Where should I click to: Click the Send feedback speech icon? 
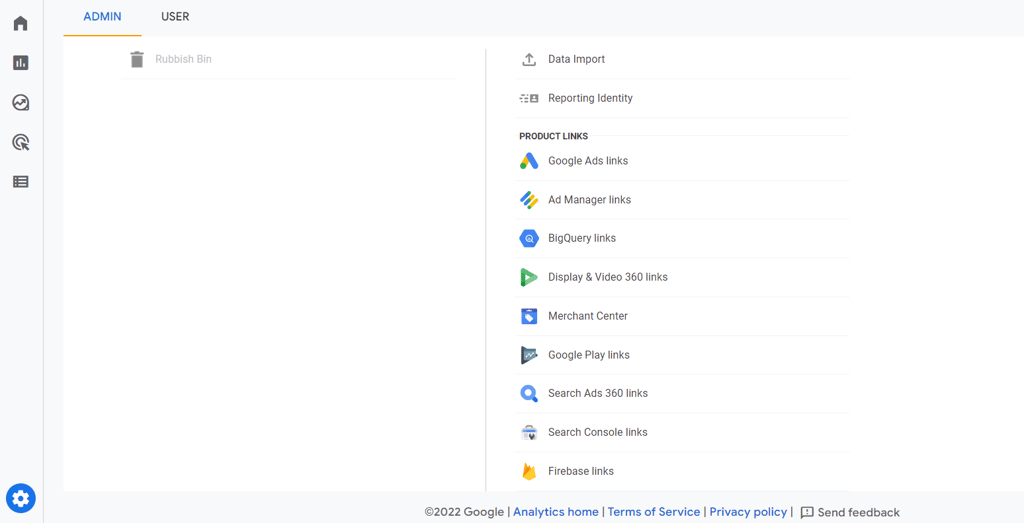(x=807, y=513)
